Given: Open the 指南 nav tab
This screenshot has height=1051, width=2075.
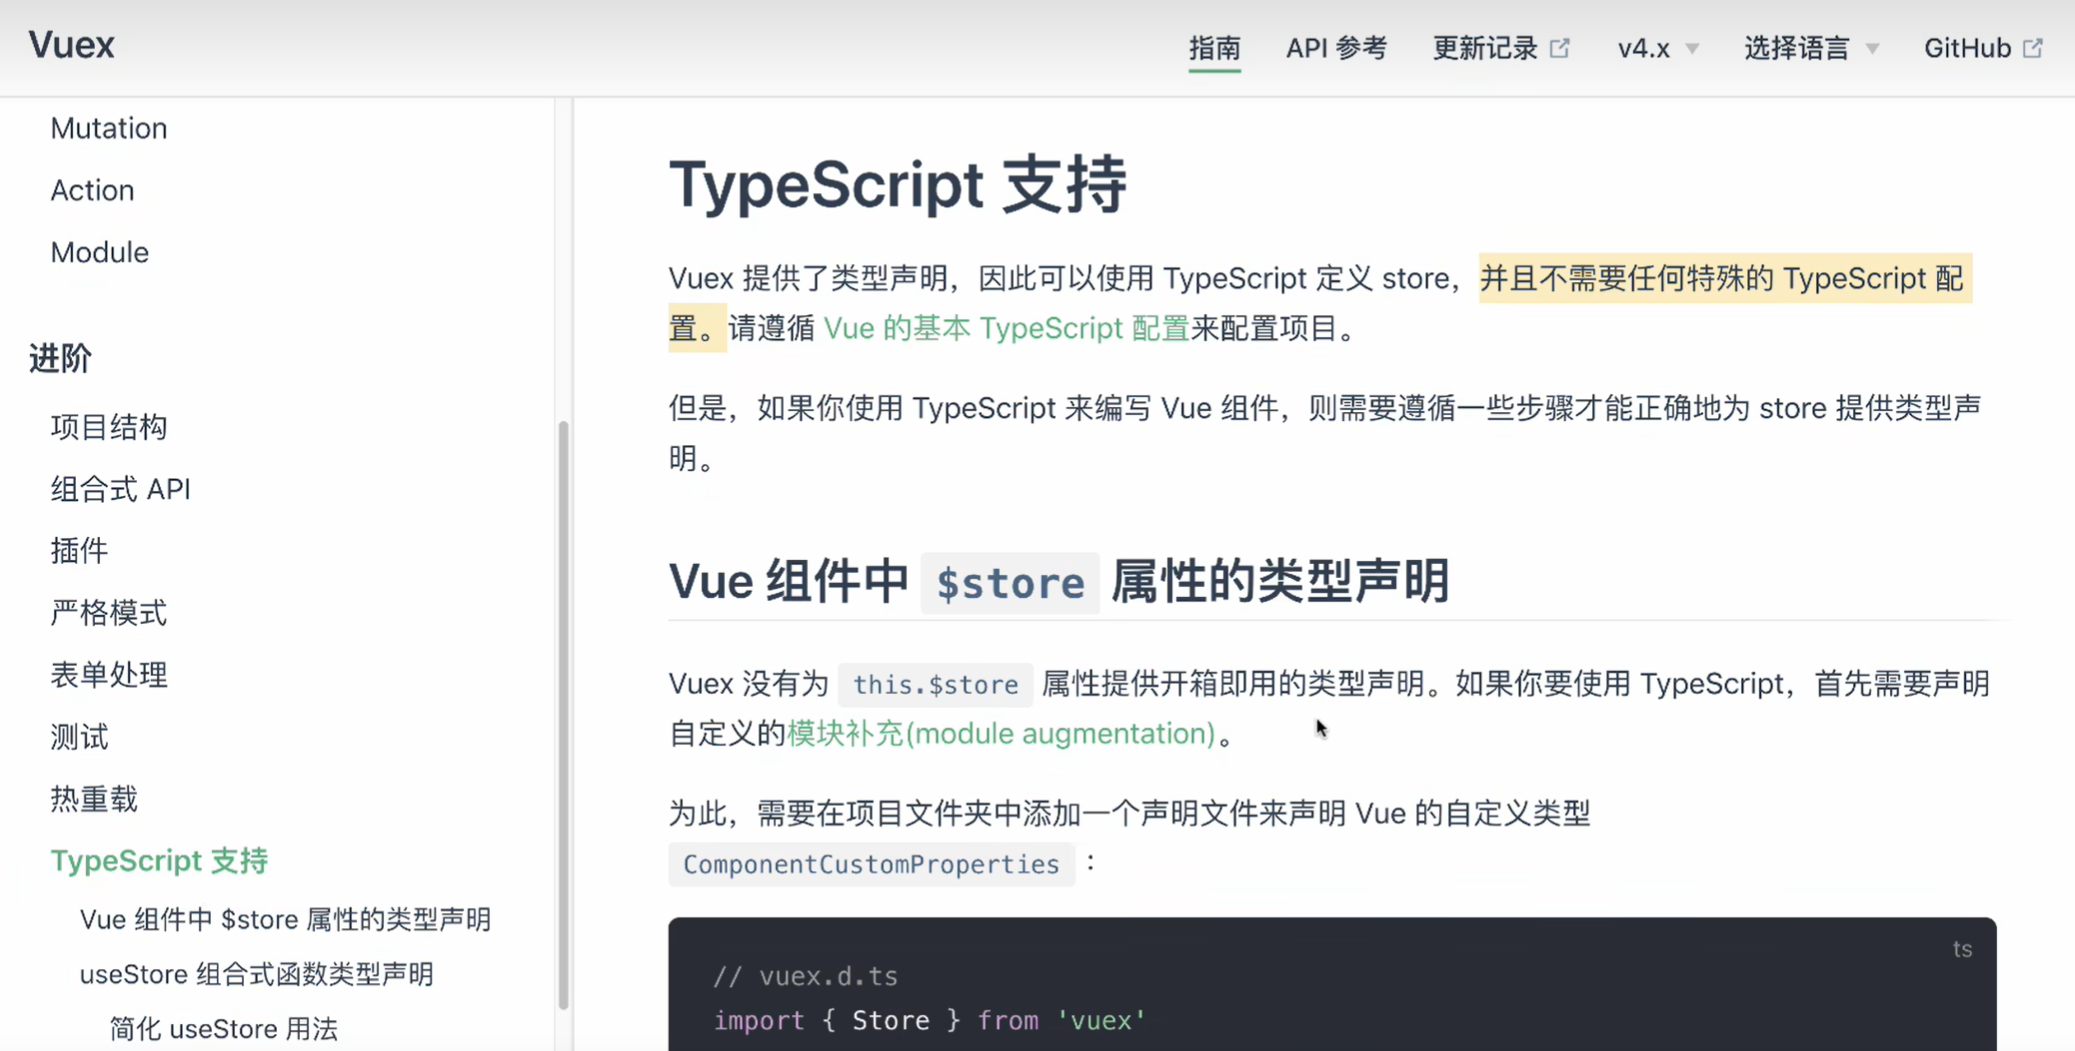Looking at the screenshot, I should pyautogui.click(x=1214, y=48).
